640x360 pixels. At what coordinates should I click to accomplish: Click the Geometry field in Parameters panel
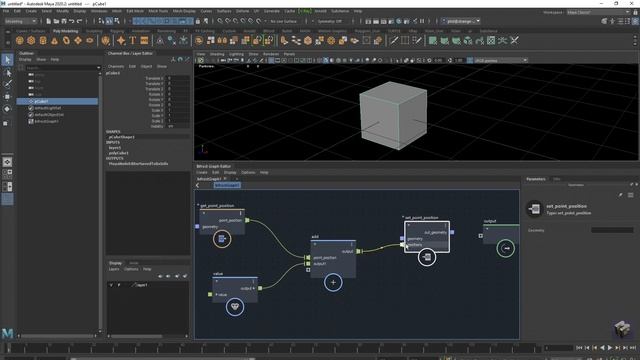(612, 230)
